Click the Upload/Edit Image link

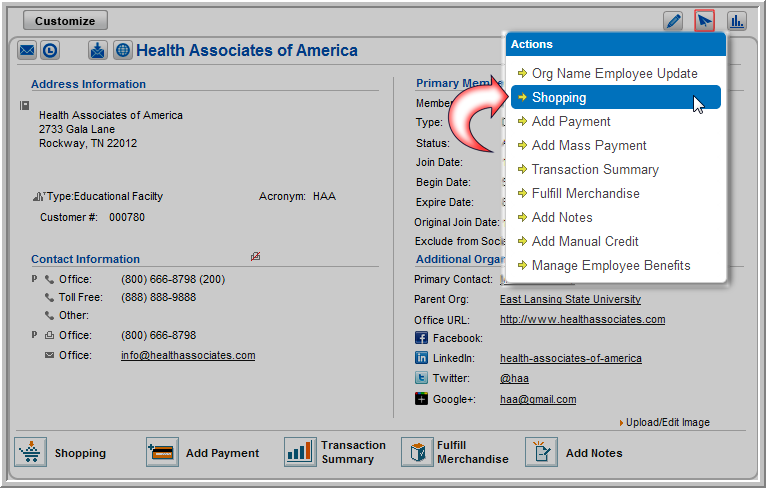(667, 422)
